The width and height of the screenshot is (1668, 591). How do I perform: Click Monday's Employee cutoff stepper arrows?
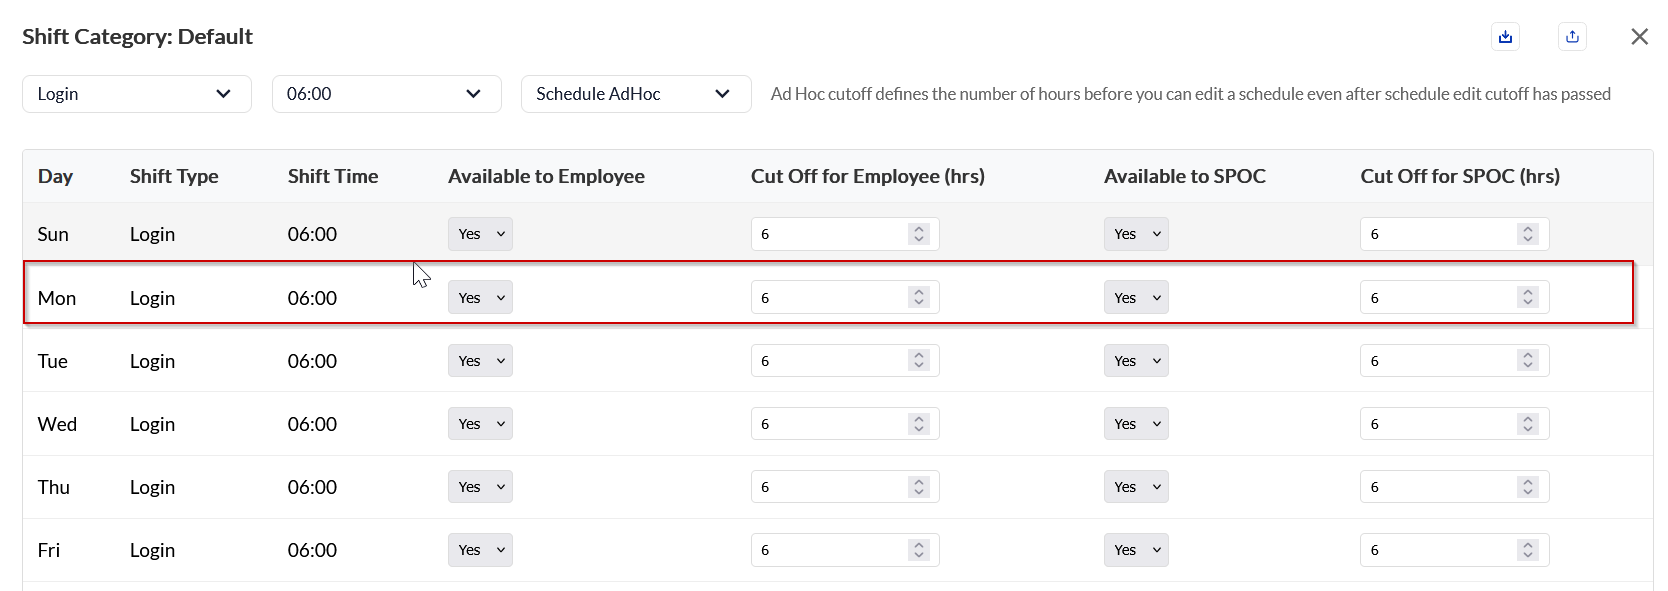pos(919,298)
